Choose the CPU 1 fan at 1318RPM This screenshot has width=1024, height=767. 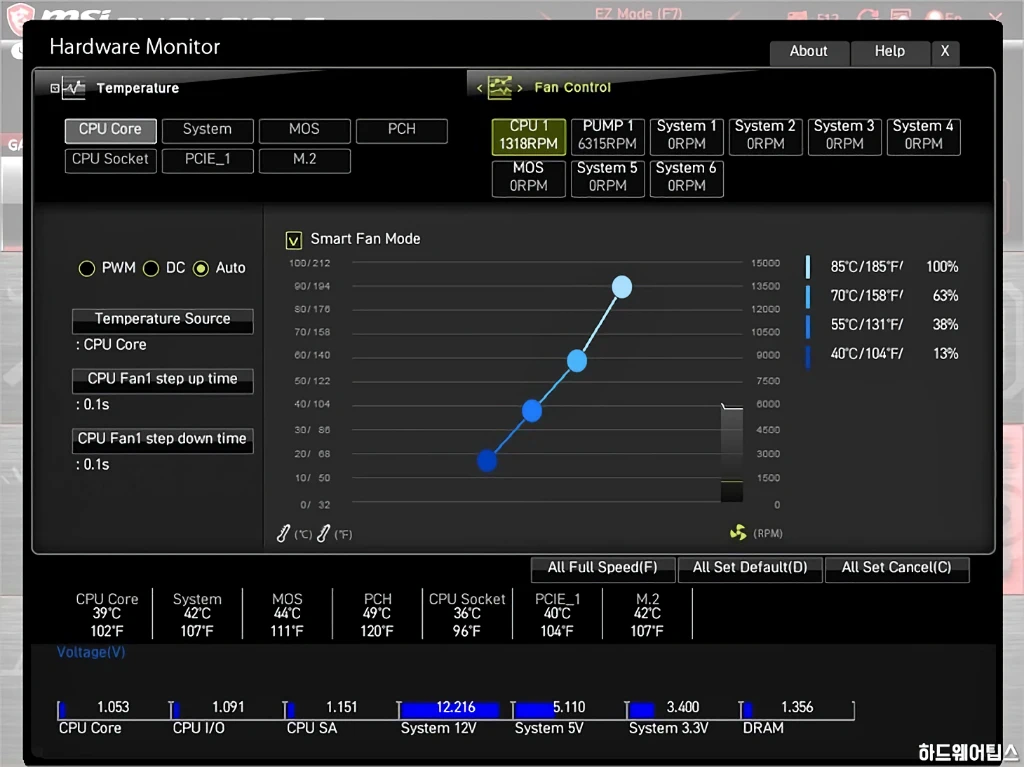coord(528,136)
